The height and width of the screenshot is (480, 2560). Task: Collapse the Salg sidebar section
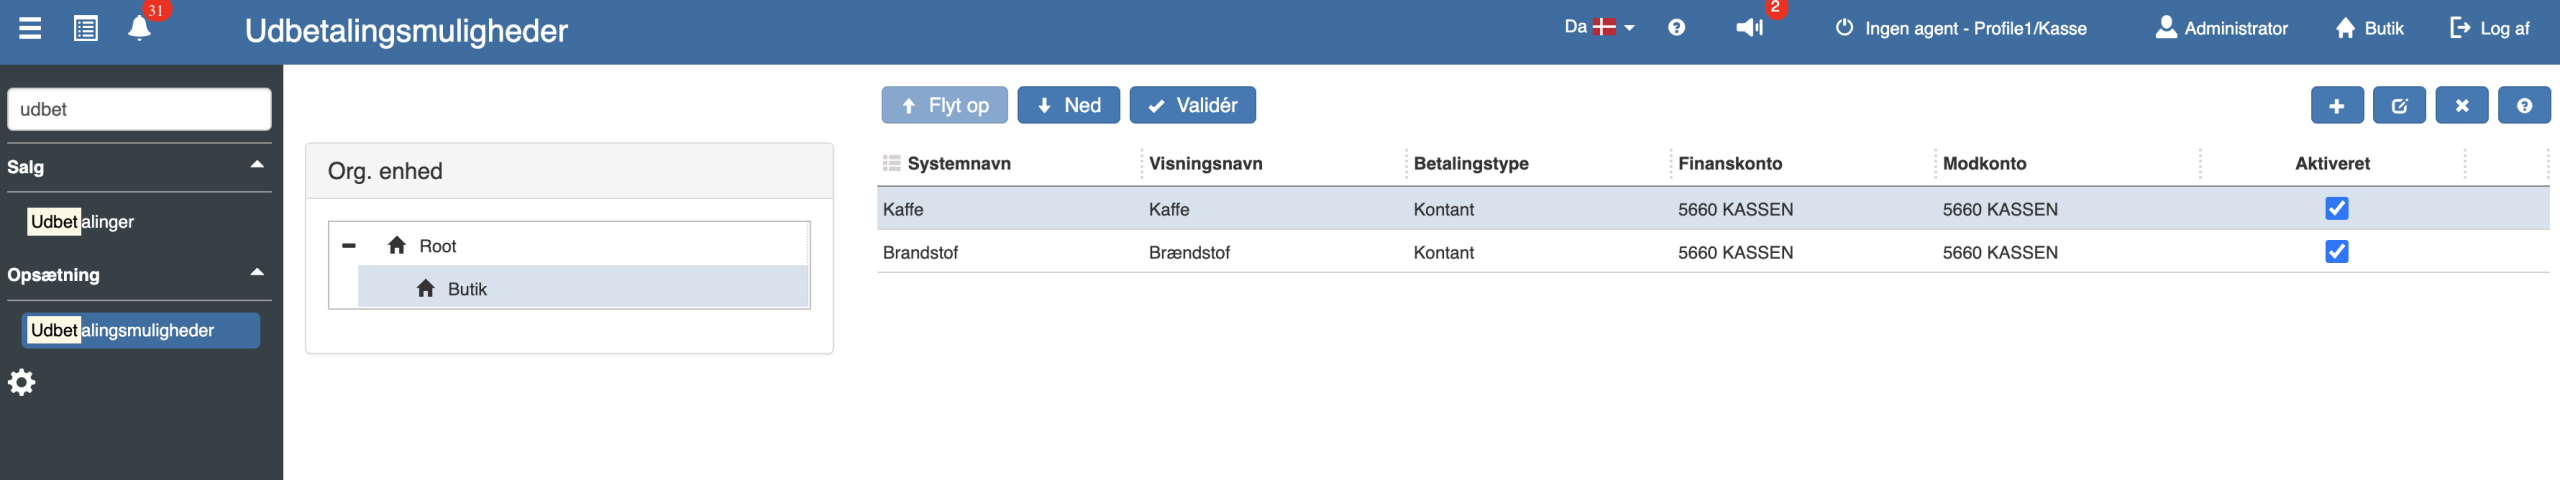pos(257,165)
